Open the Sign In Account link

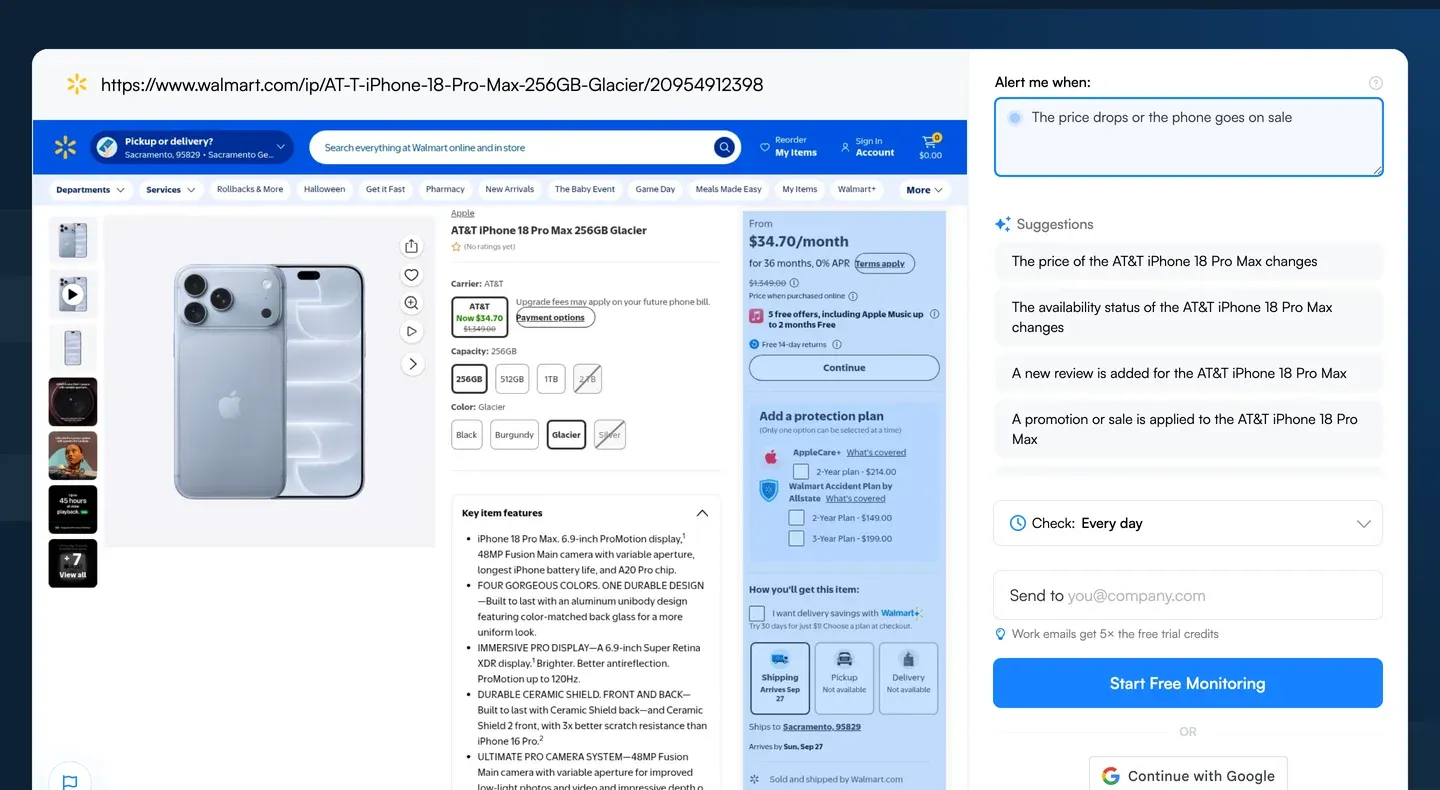[867, 147]
